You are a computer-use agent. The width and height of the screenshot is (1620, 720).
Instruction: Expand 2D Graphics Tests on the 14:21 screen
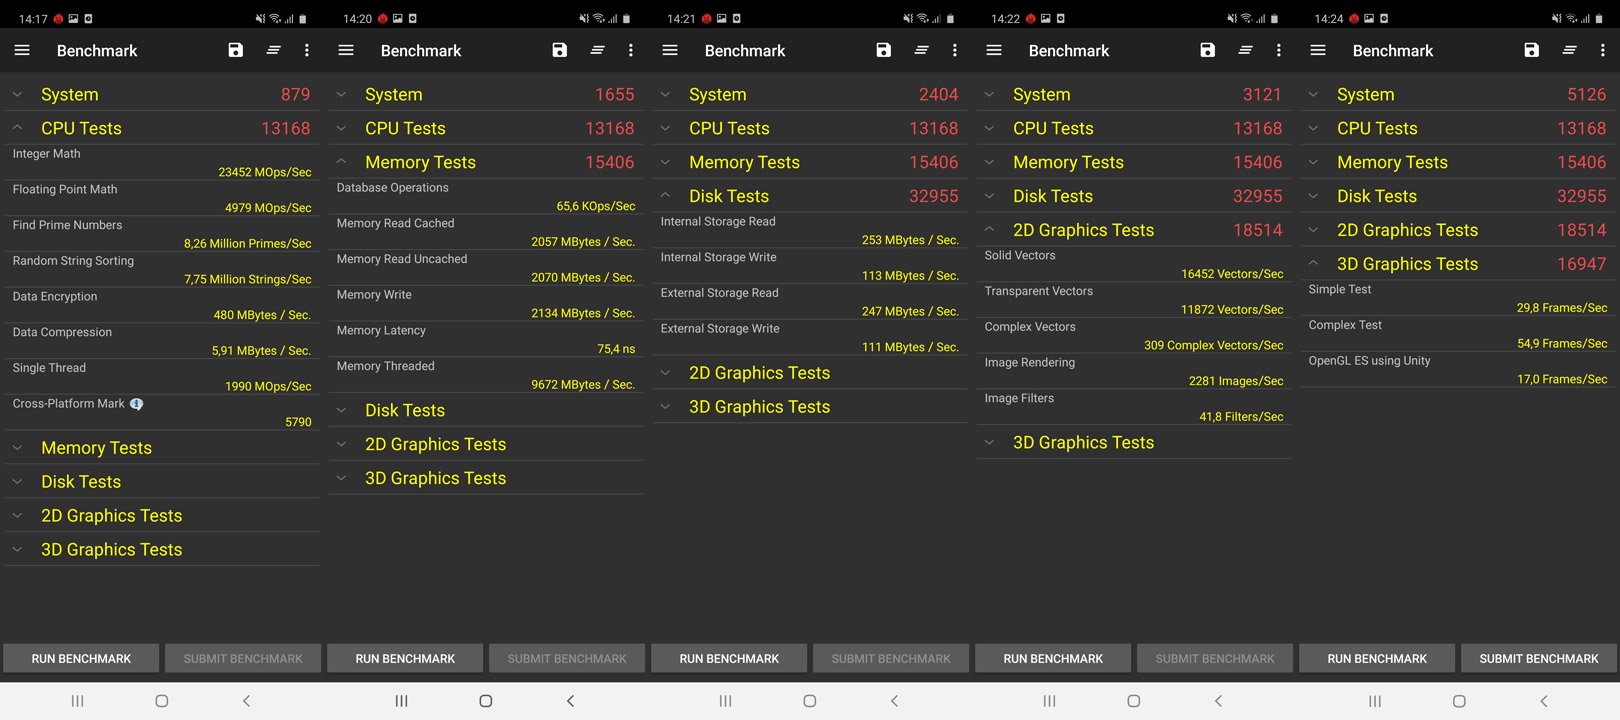[x=810, y=373]
